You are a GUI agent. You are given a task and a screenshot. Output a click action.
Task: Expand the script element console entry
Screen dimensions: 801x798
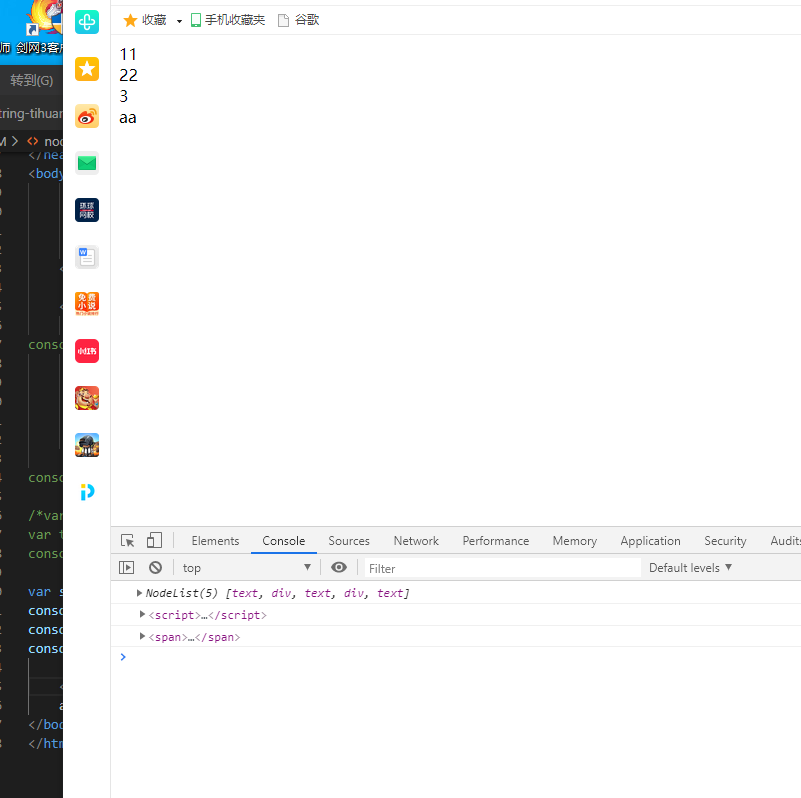(142, 614)
